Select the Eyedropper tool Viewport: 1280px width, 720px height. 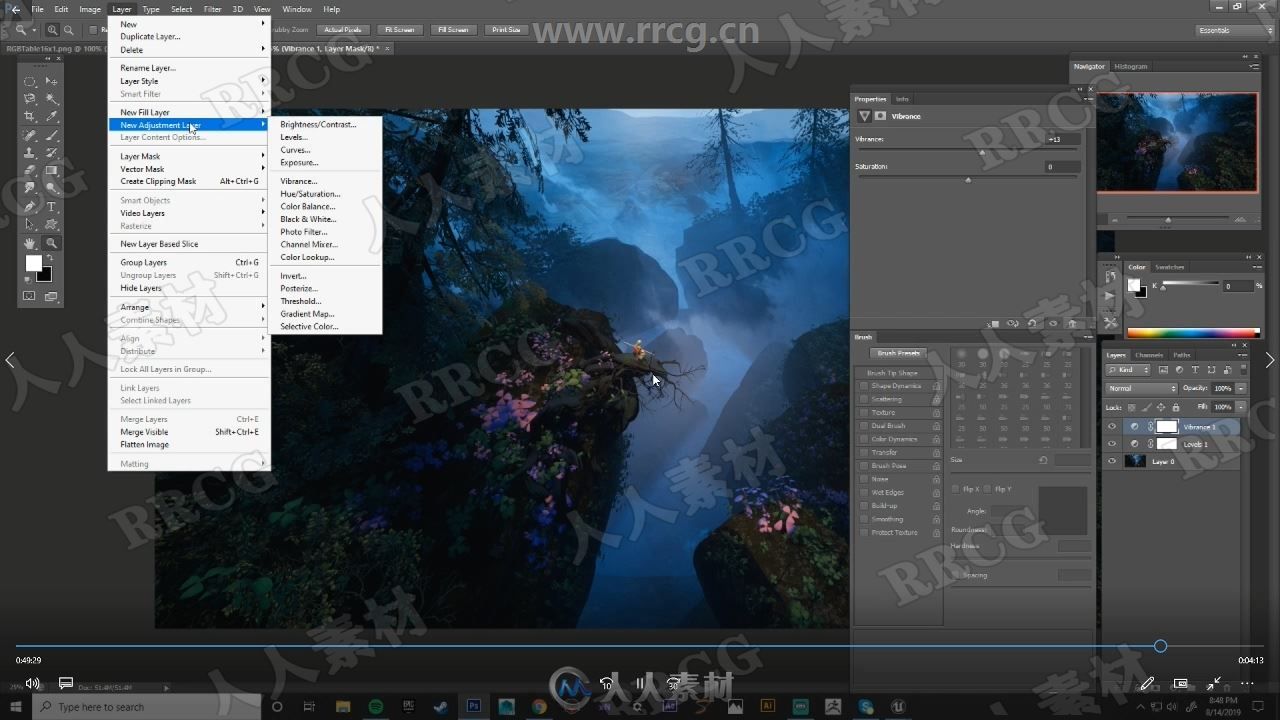pos(51,116)
